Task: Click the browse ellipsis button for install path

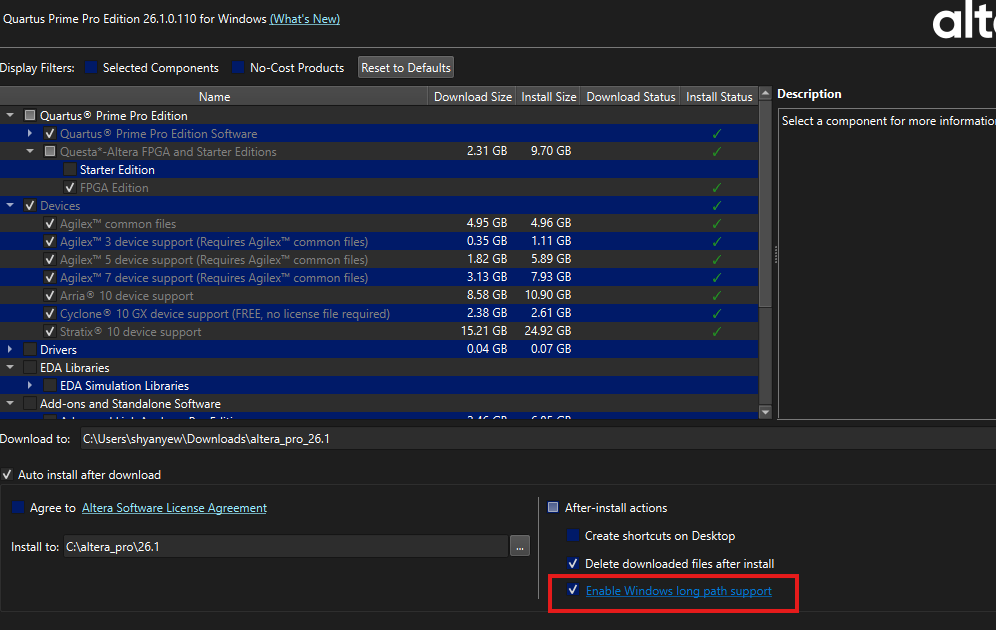Action: [x=520, y=546]
